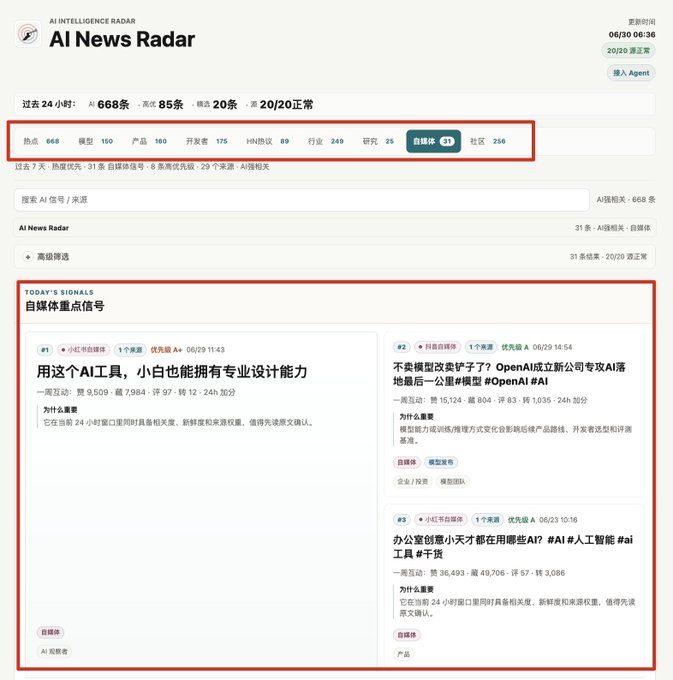Screen dimensions: 673x680
Task: Open the 产品 160 tab
Action: [150, 141]
